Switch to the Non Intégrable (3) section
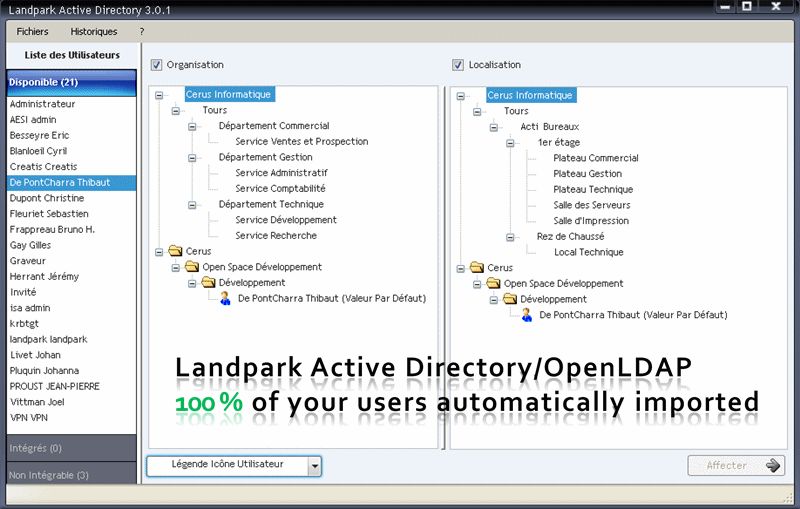The image size is (800, 509). click(71, 475)
